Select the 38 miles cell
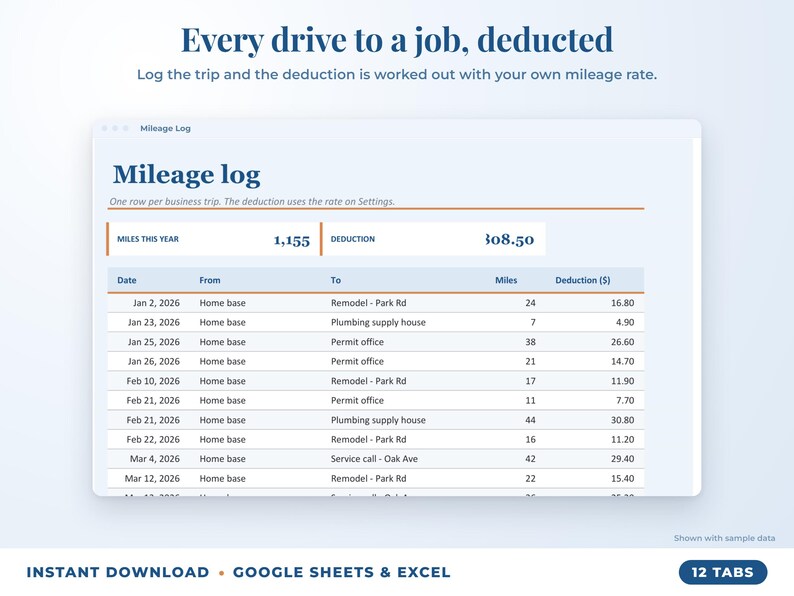Viewport: 794px width, 596px height. pos(530,342)
